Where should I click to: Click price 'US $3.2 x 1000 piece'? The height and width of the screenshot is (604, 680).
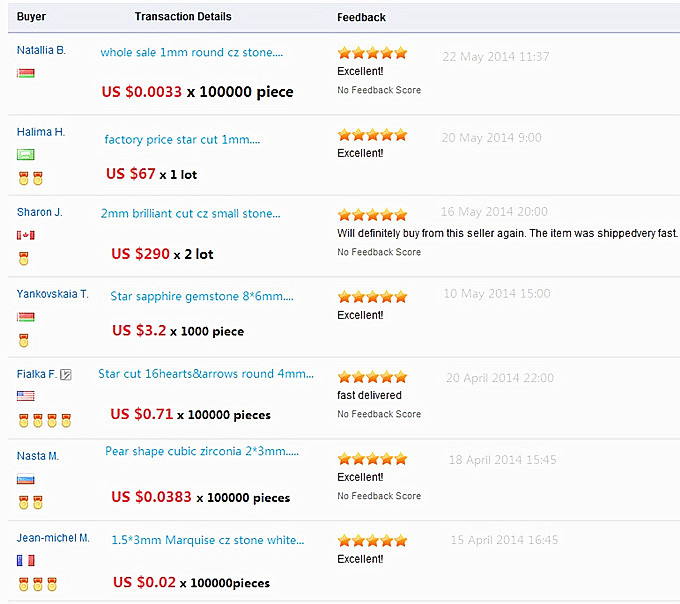click(178, 331)
